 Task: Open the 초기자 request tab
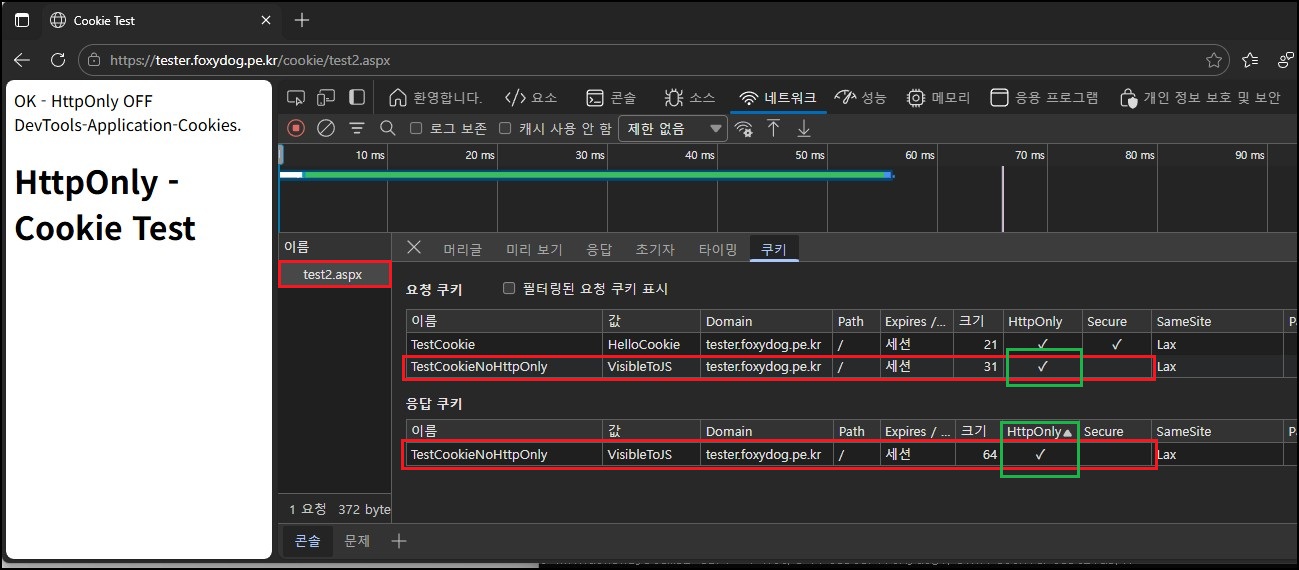(x=655, y=249)
